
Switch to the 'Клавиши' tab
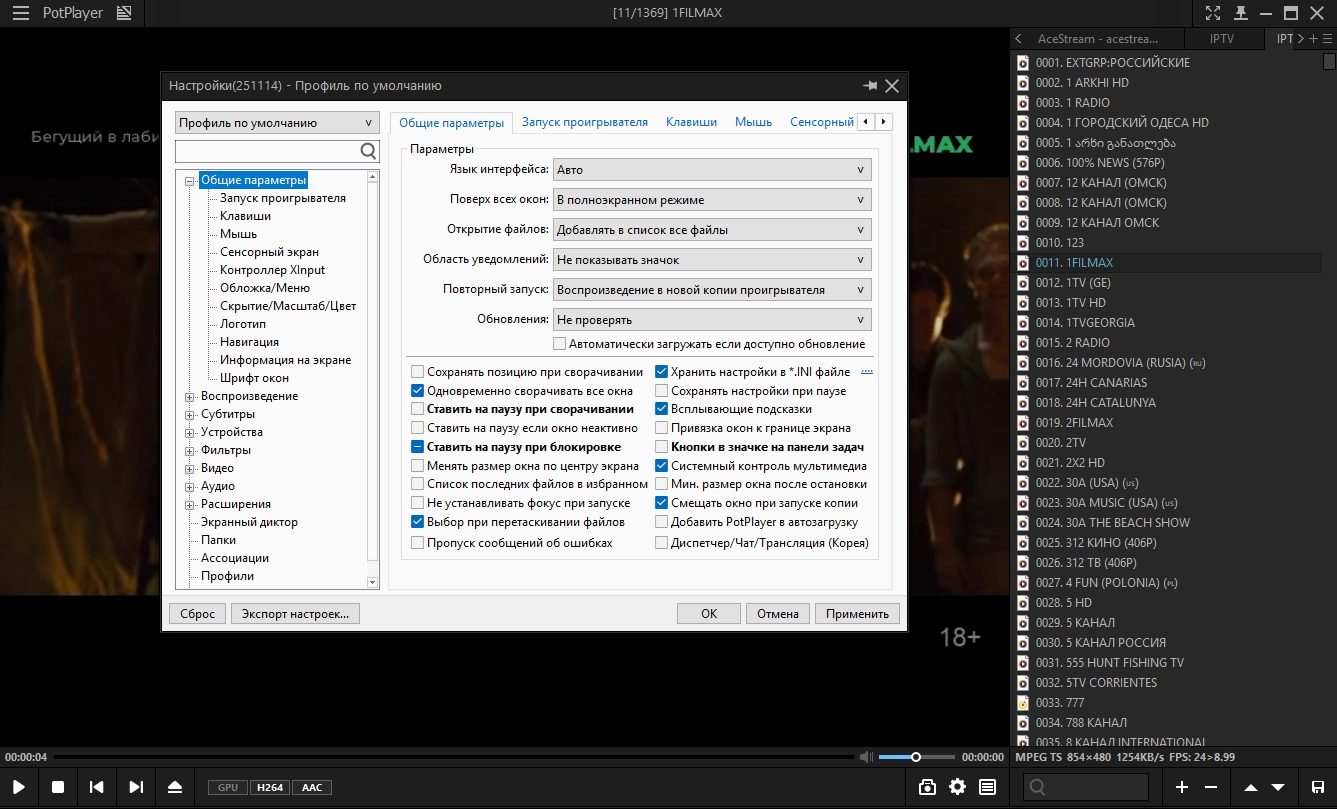pos(691,122)
